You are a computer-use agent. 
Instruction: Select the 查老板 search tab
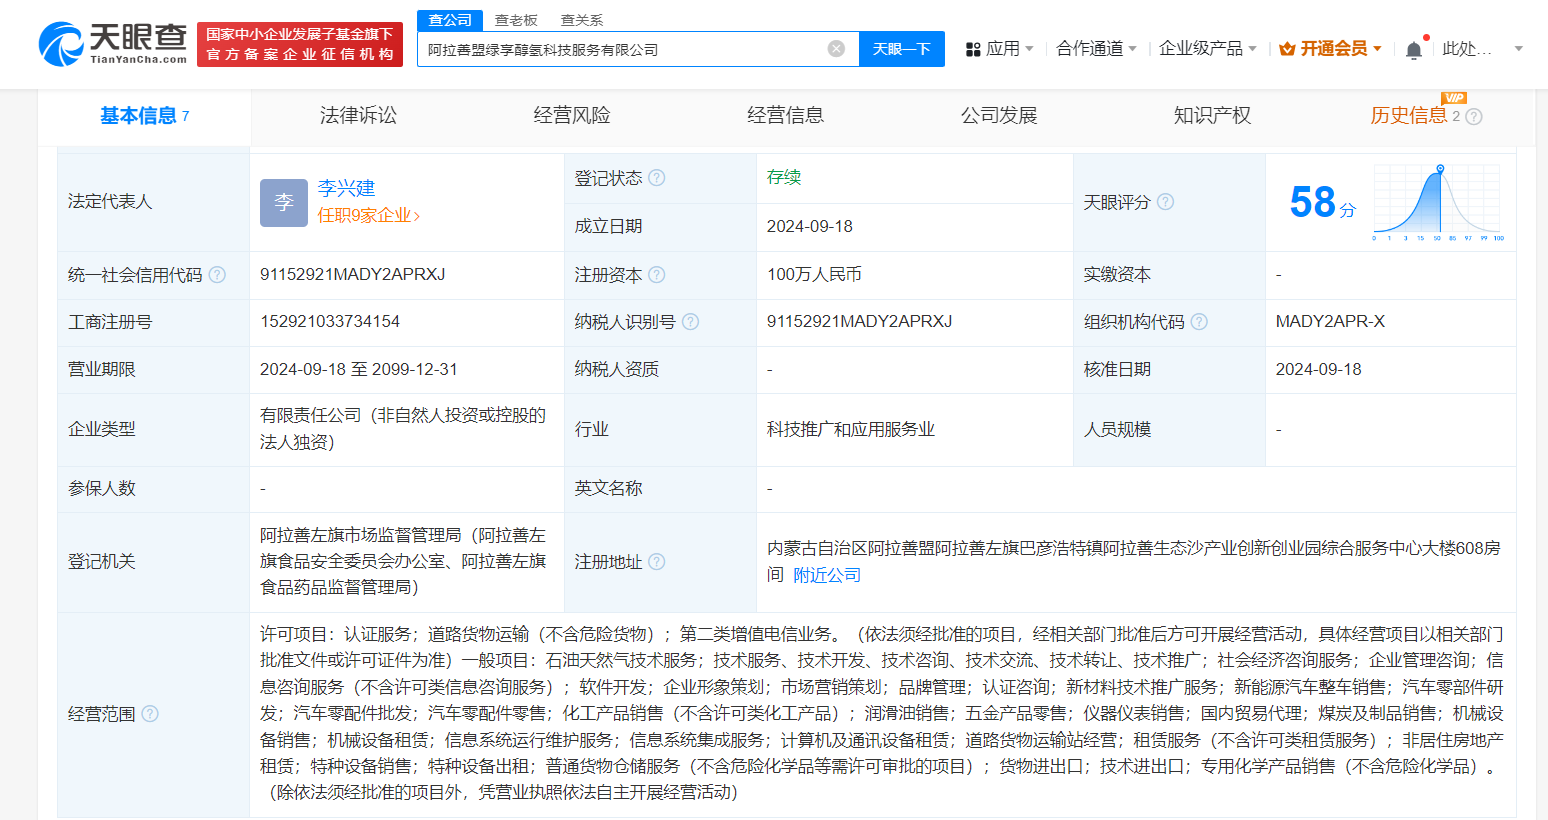[516, 20]
